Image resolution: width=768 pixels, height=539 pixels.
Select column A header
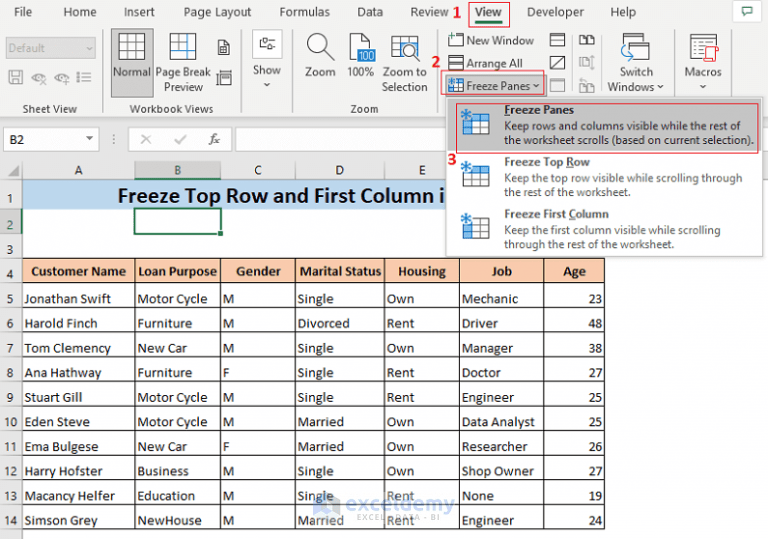pos(78,170)
